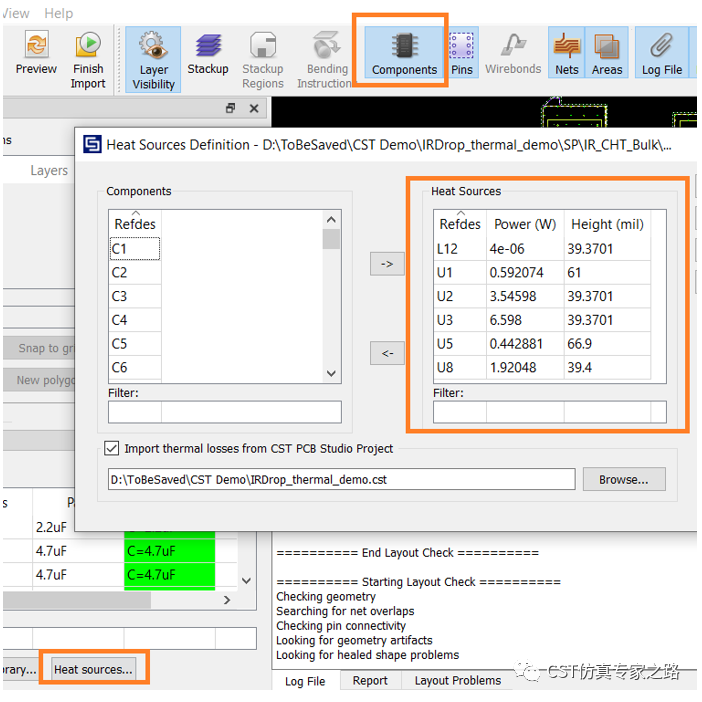Viewport: 702px width, 702px height.
Task: Open the View menu
Action: point(16,13)
